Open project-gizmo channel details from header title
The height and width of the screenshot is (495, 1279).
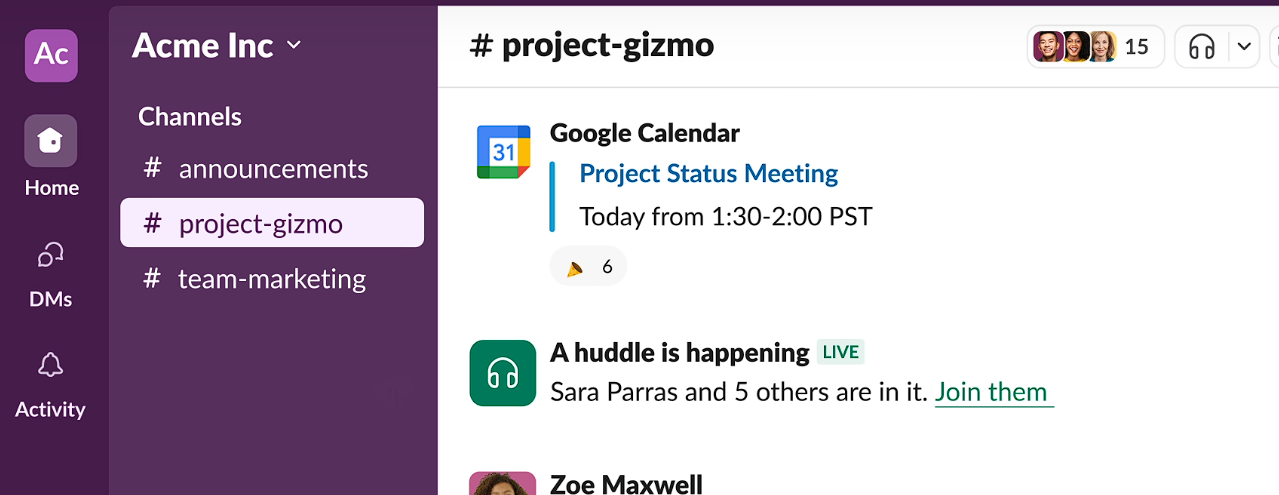pos(592,45)
